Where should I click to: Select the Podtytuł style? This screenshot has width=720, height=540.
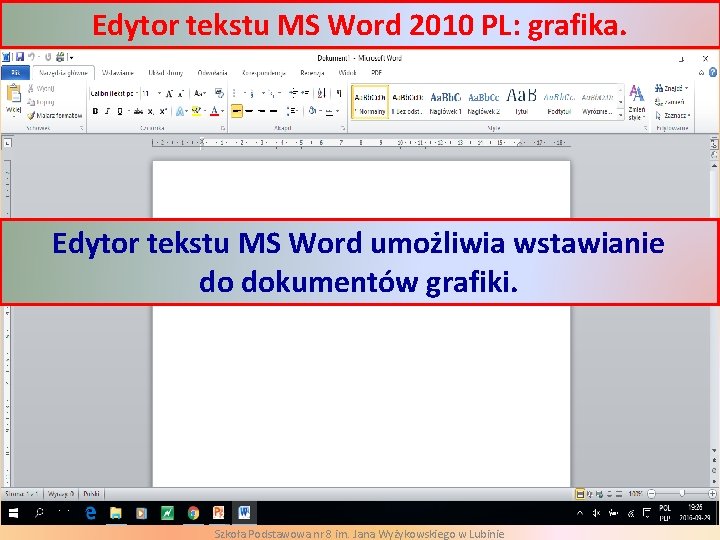(559, 102)
